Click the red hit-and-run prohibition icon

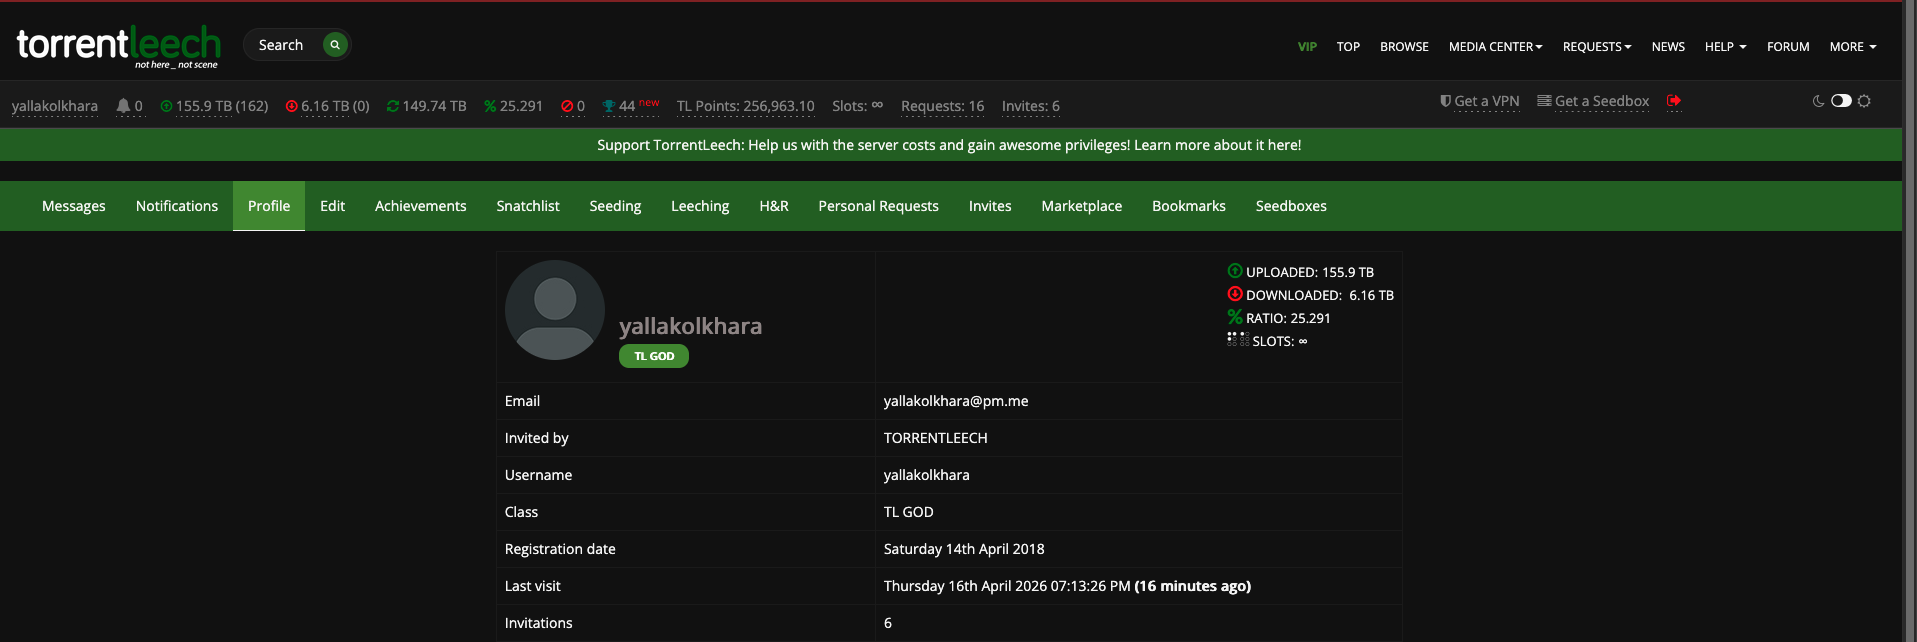(x=567, y=106)
